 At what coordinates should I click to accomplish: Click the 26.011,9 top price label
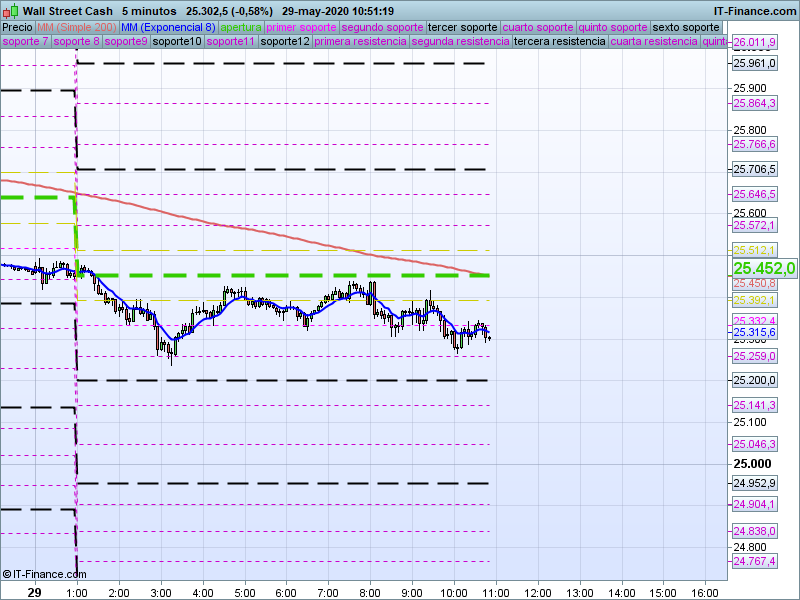point(754,43)
